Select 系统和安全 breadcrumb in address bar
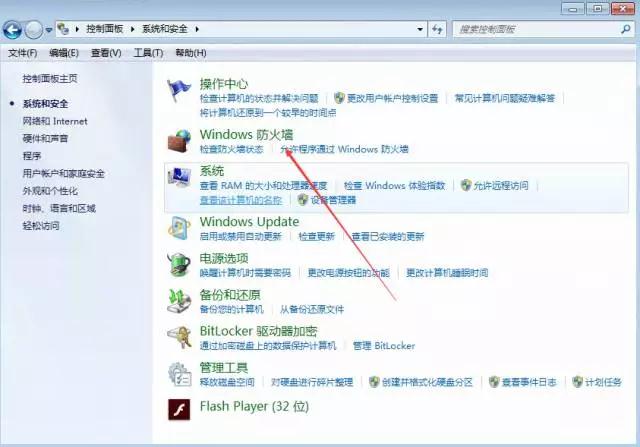This screenshot has height=447, width=640. click(x=164, y=29)
